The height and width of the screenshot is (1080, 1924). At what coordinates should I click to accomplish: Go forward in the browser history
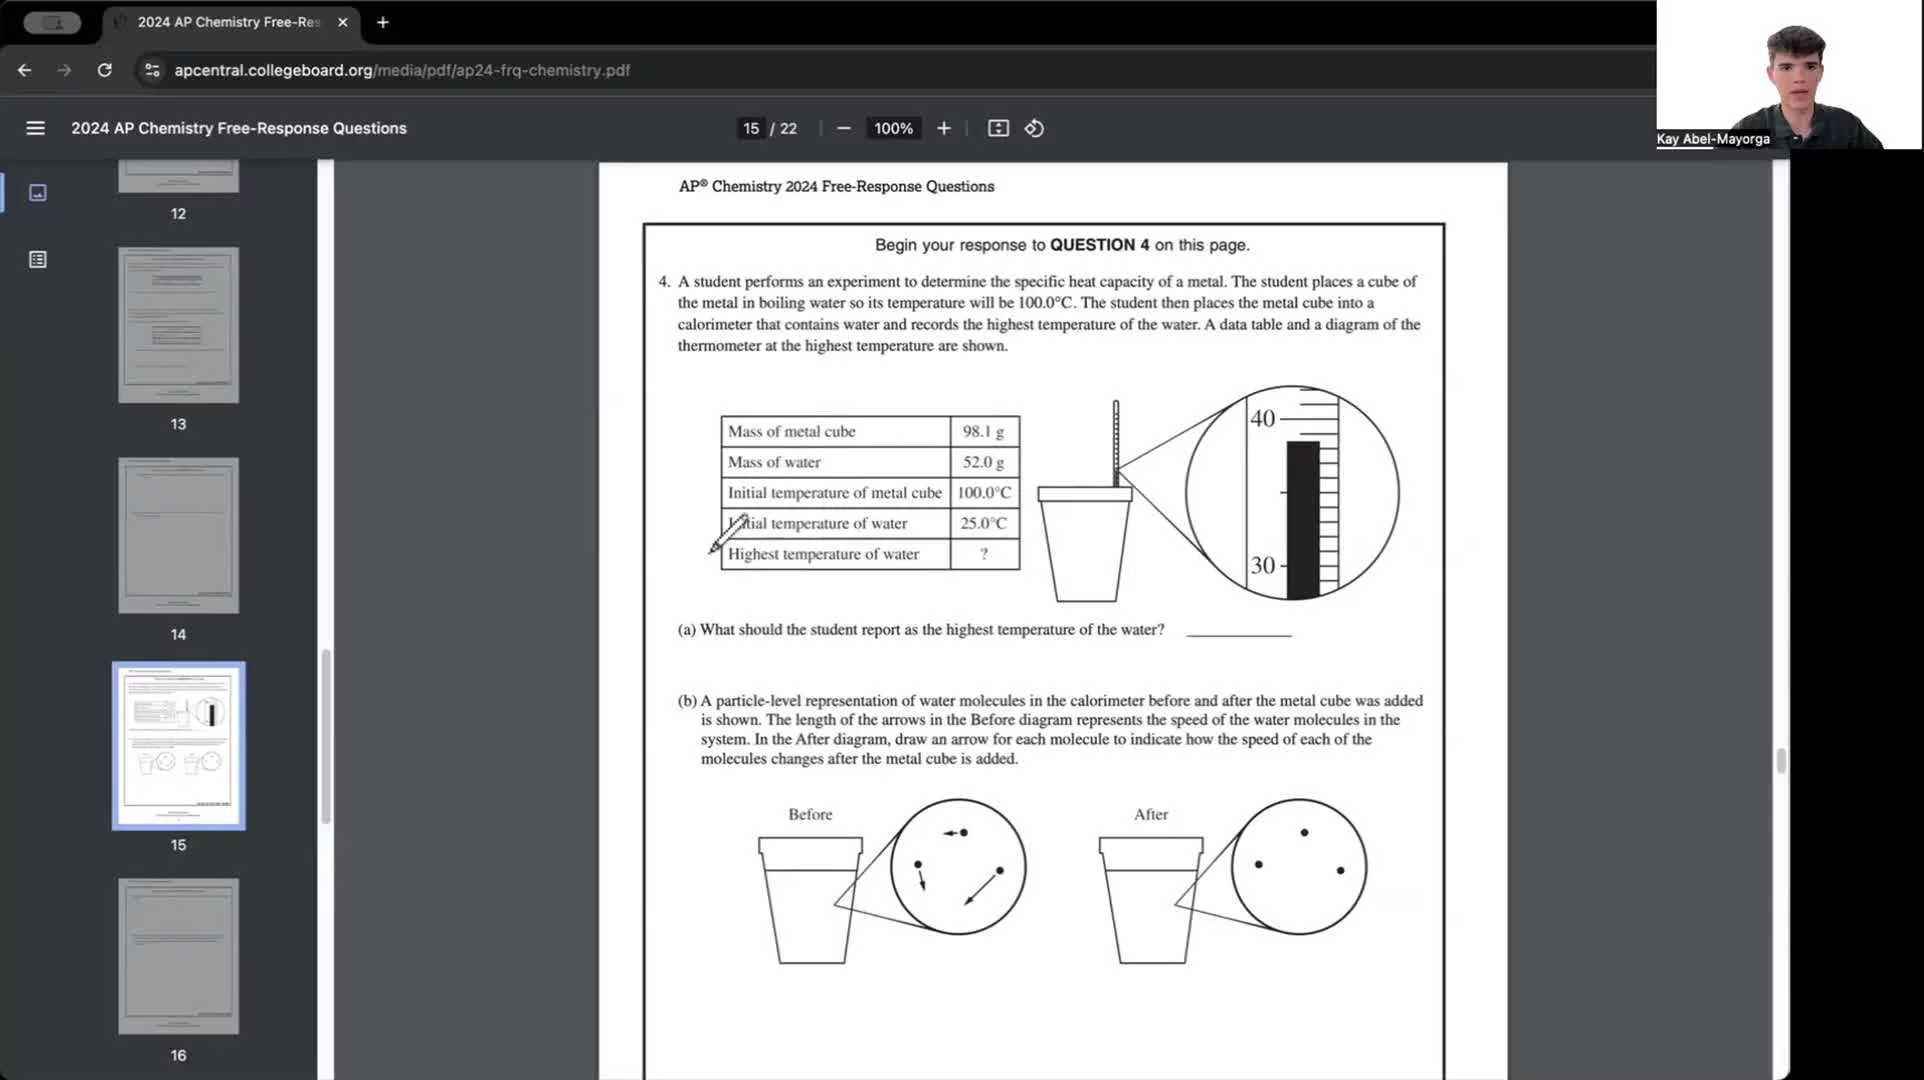65,70
